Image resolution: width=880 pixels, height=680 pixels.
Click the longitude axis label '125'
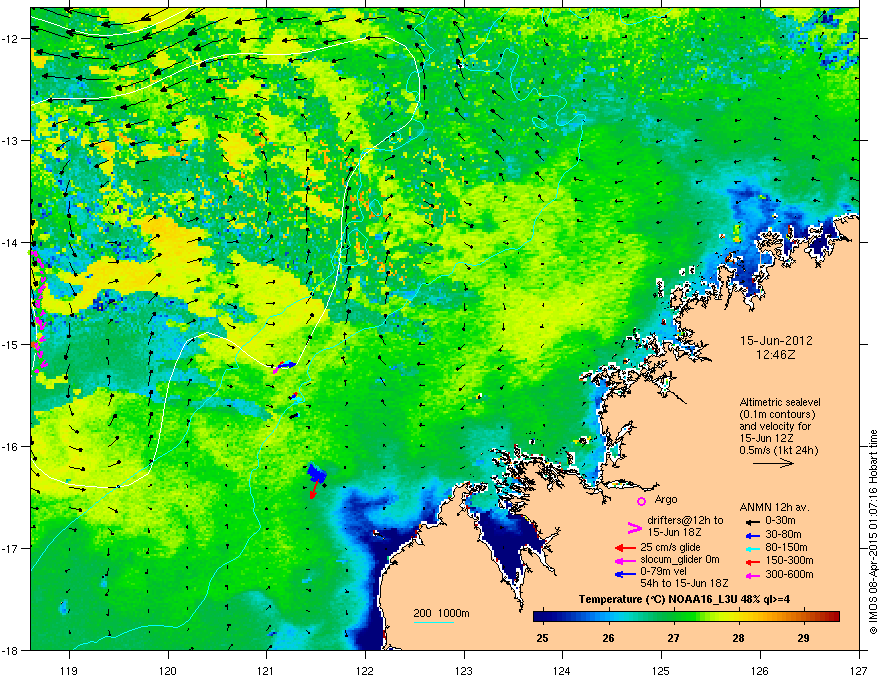[x=661, y=671]
